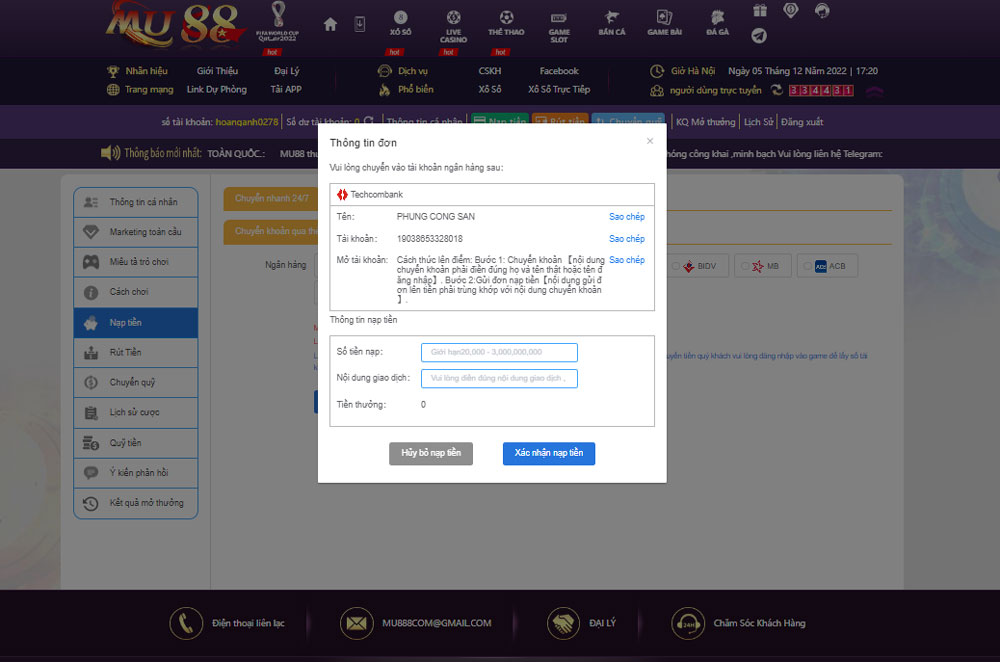Open the Live Casino icon
Viewport: 1000px width, 662px height.
click(453, 26)
